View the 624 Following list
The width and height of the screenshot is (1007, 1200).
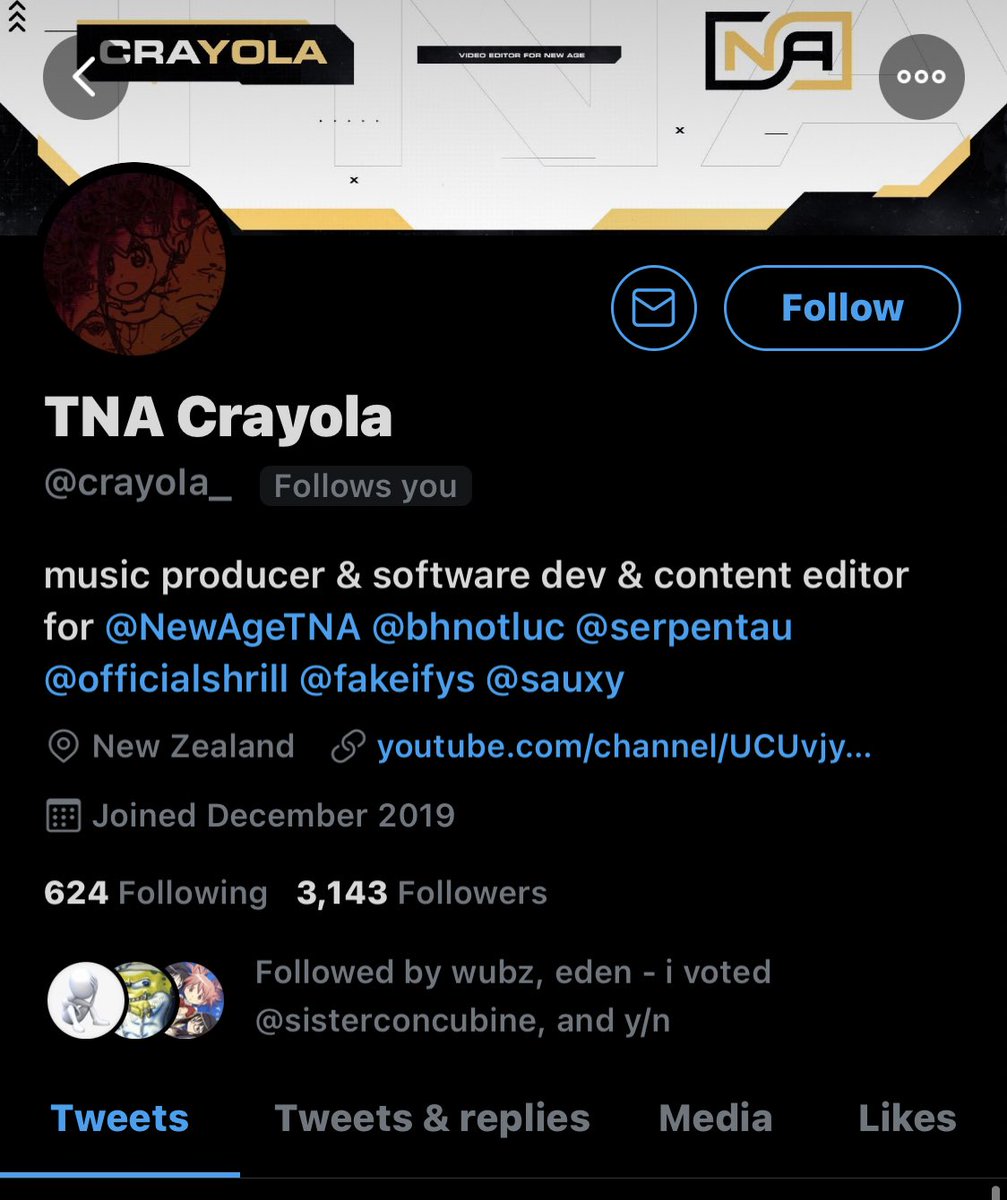pyautogui.click(x=155, y=893)
